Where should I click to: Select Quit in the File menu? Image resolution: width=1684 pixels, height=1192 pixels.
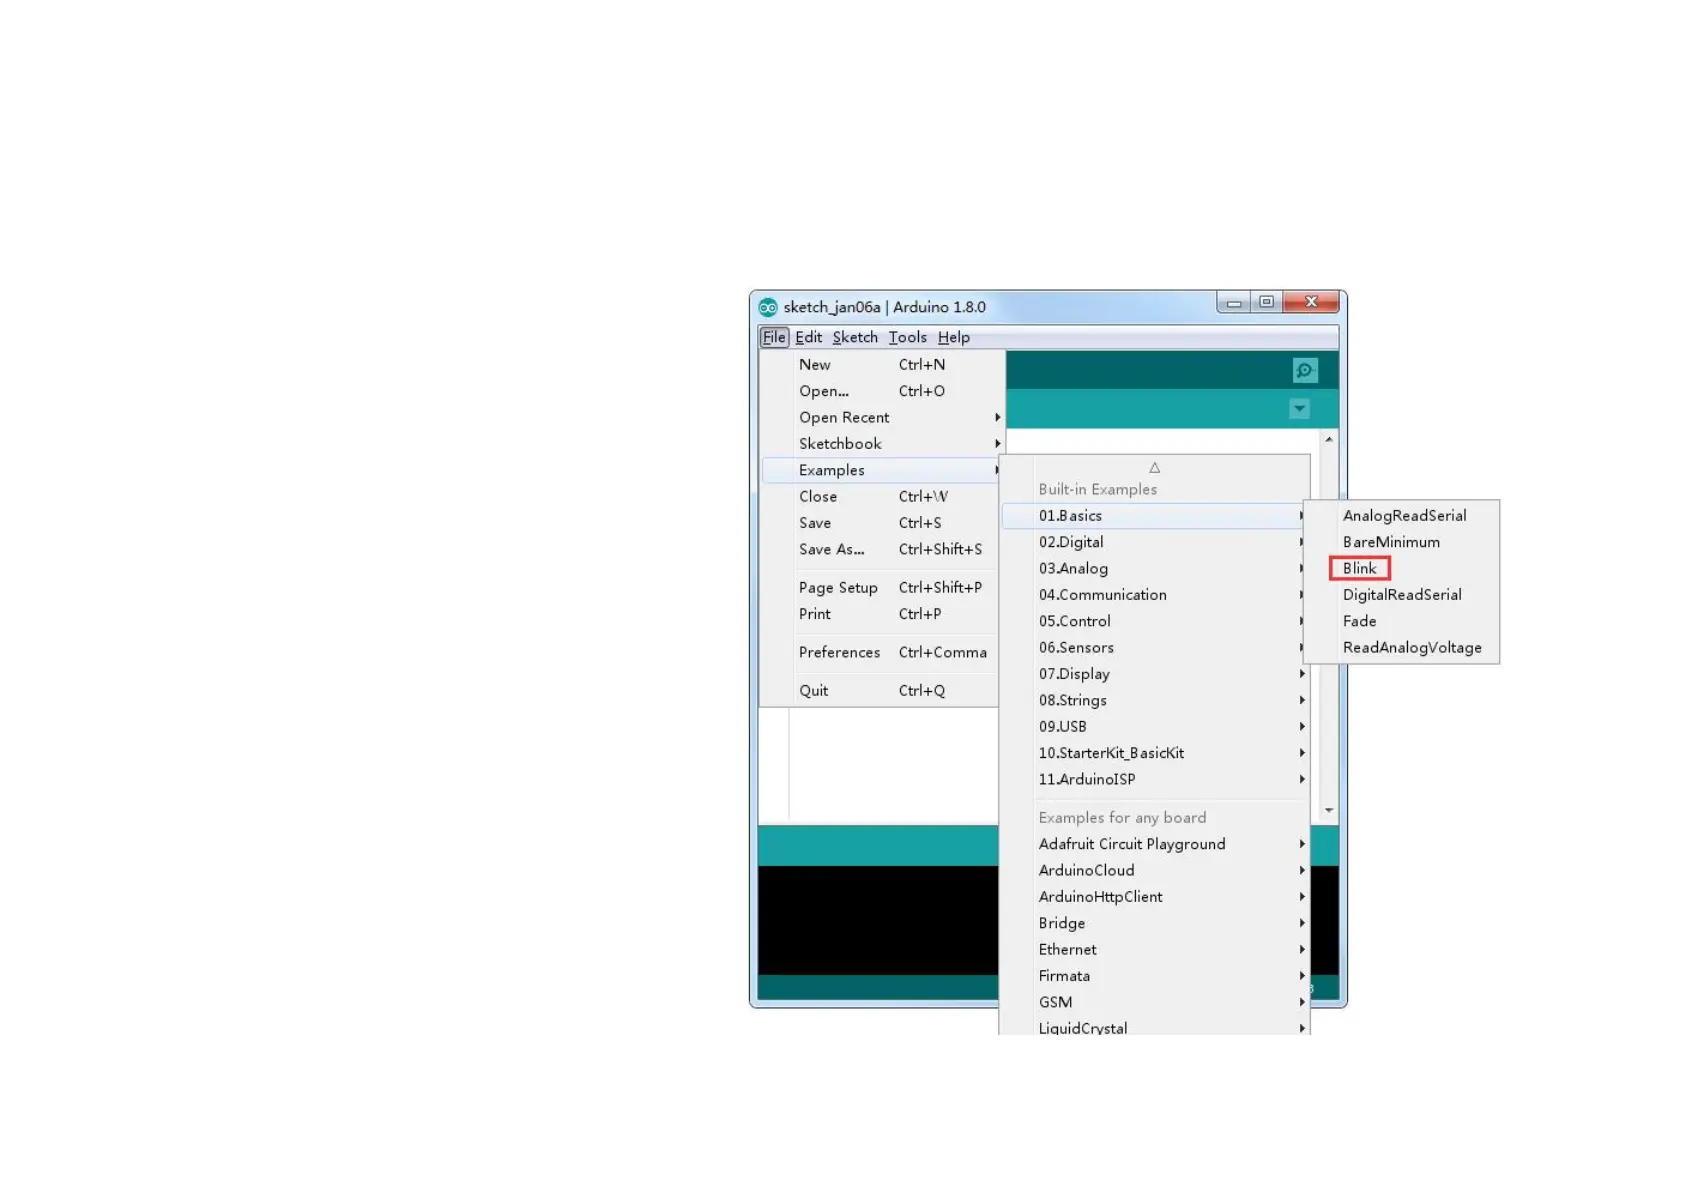(x=882, y=690)
